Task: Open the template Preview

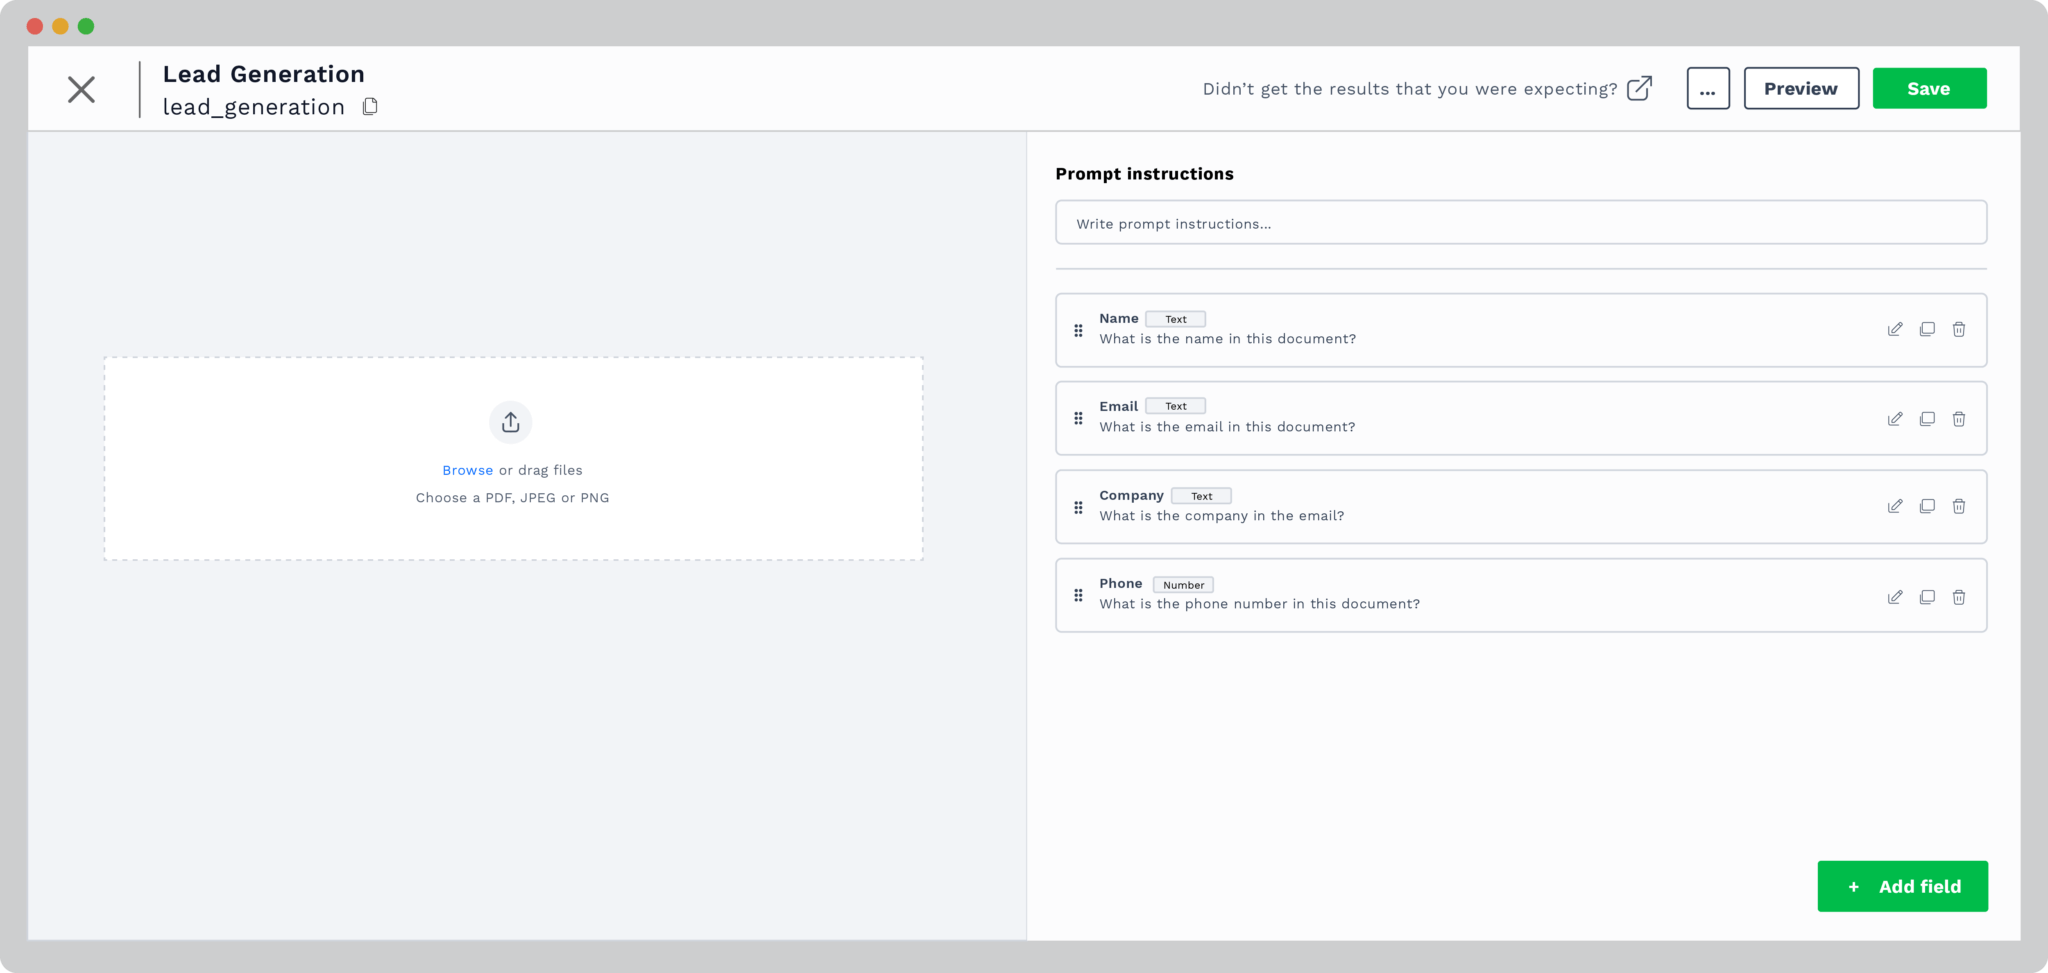Action: point(1801,88)
